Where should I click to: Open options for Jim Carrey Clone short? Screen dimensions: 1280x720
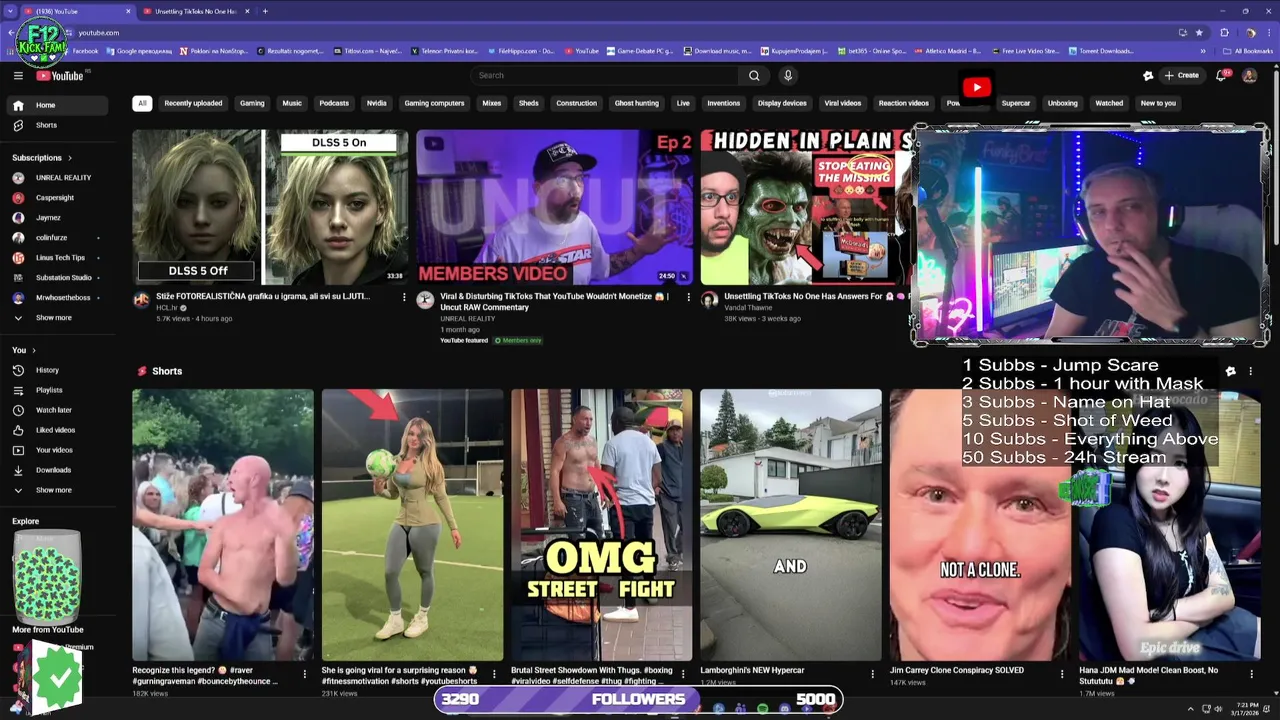click(x=1062, y=674)
